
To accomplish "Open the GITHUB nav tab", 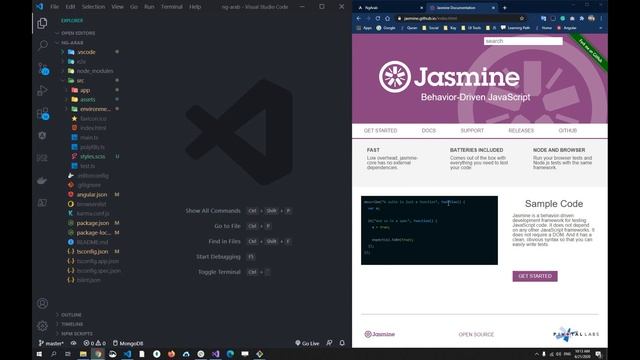I will 567,131.
